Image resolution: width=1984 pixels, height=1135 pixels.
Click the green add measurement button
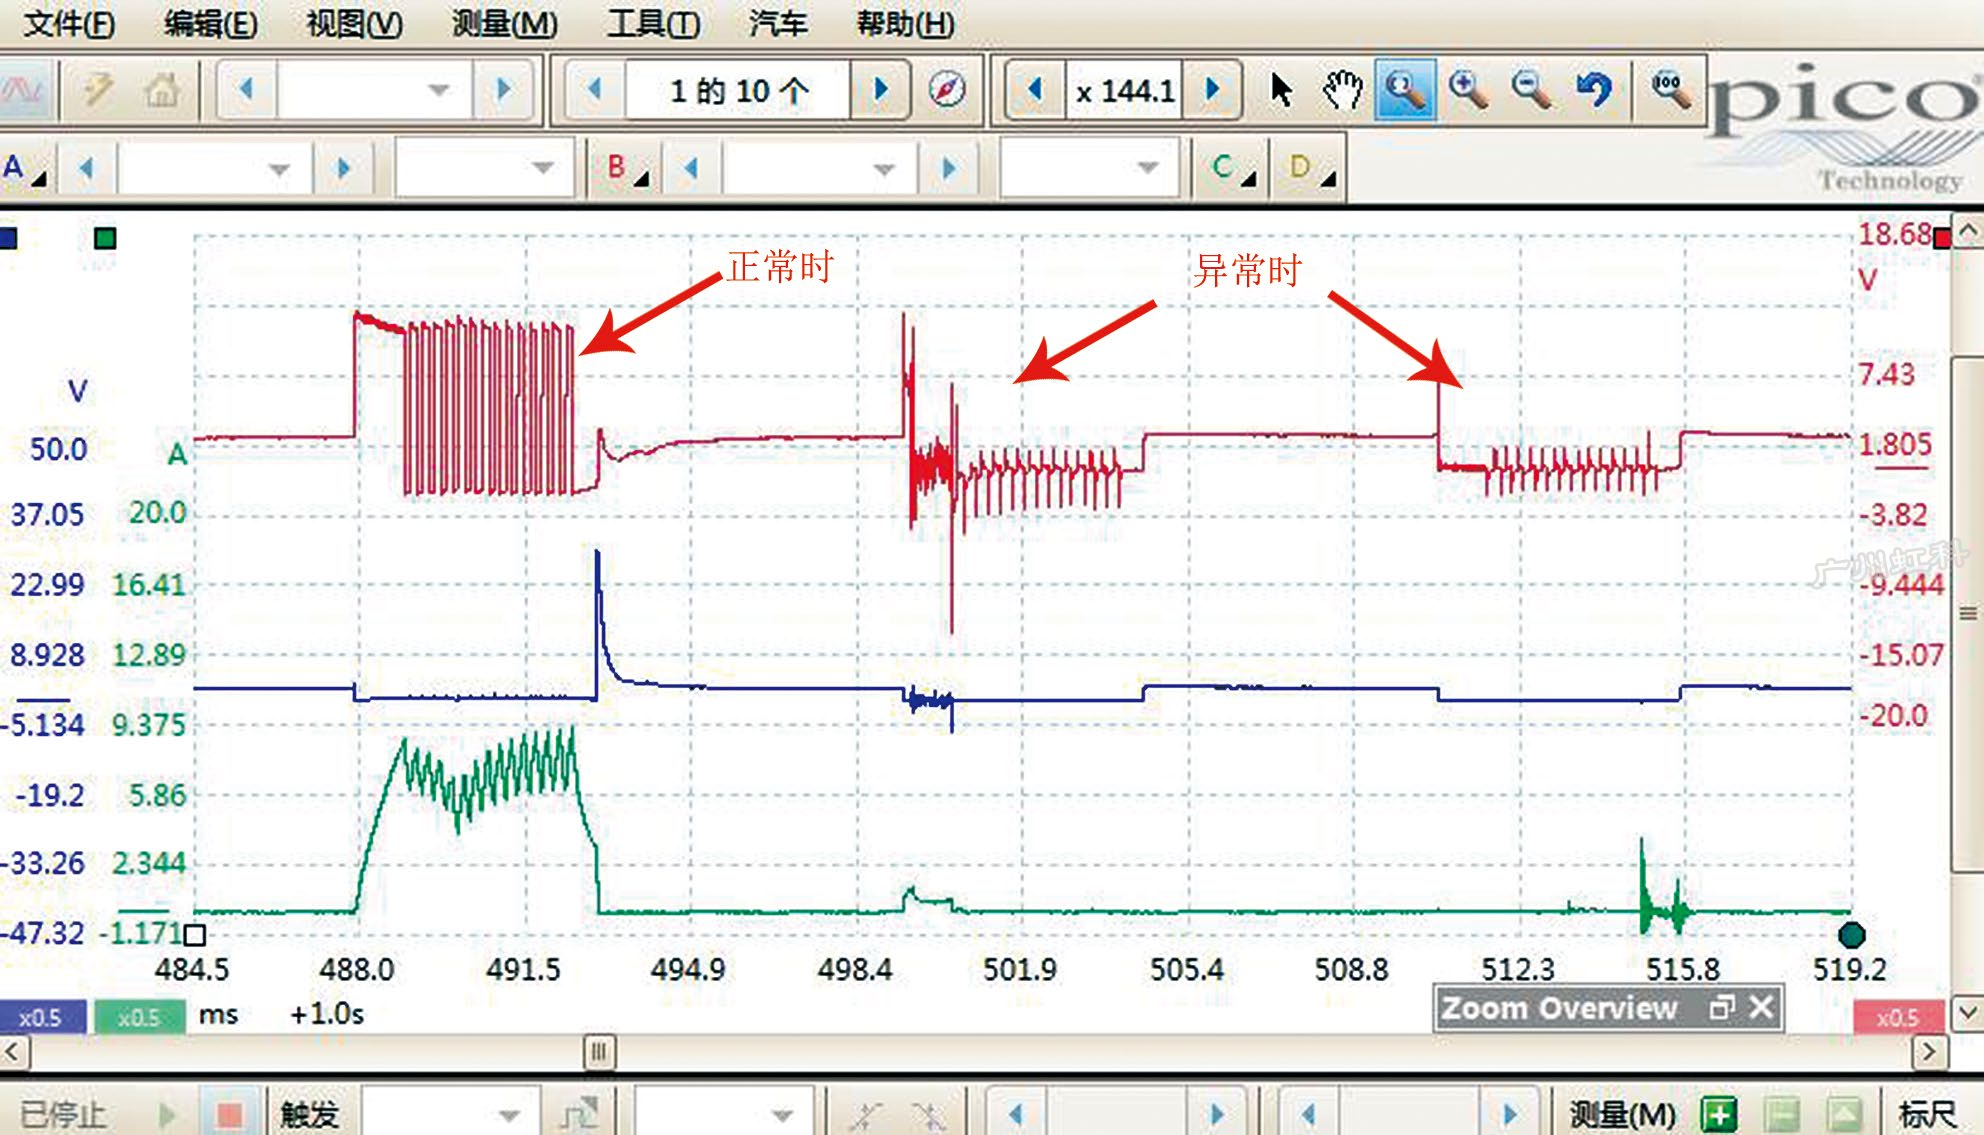pos(1719,1113)
